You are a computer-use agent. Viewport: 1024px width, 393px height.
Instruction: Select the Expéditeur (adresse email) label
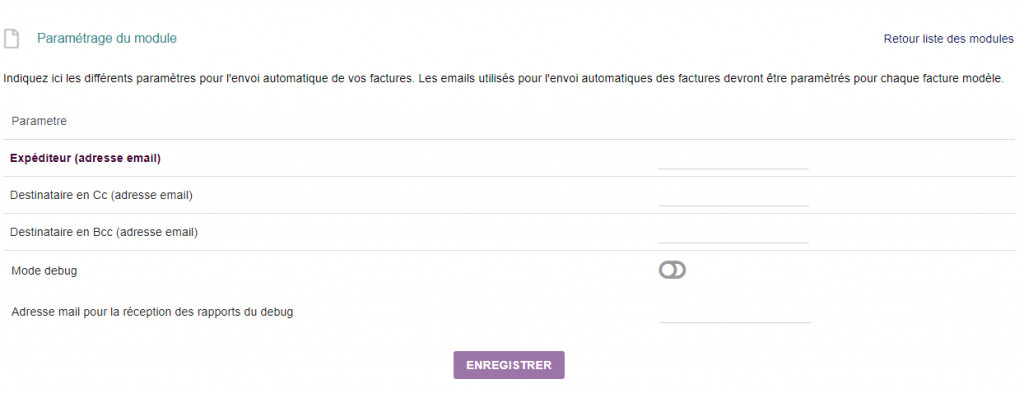tap(86, 158)
